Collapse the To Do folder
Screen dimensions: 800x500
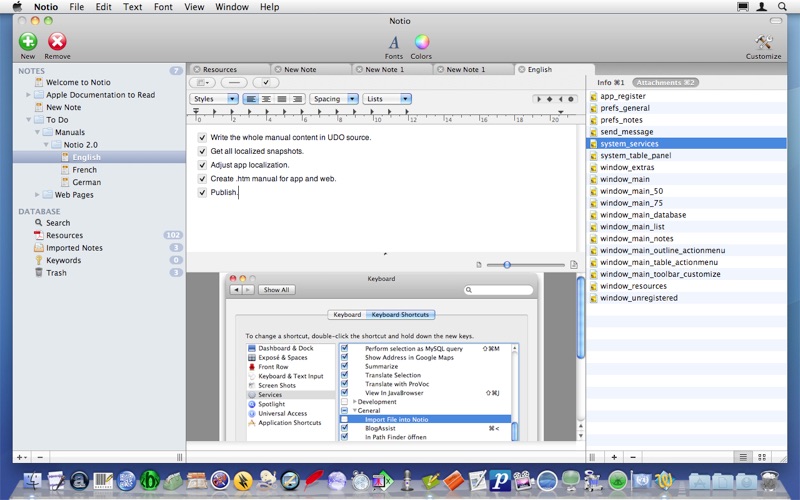coord(29,120)
